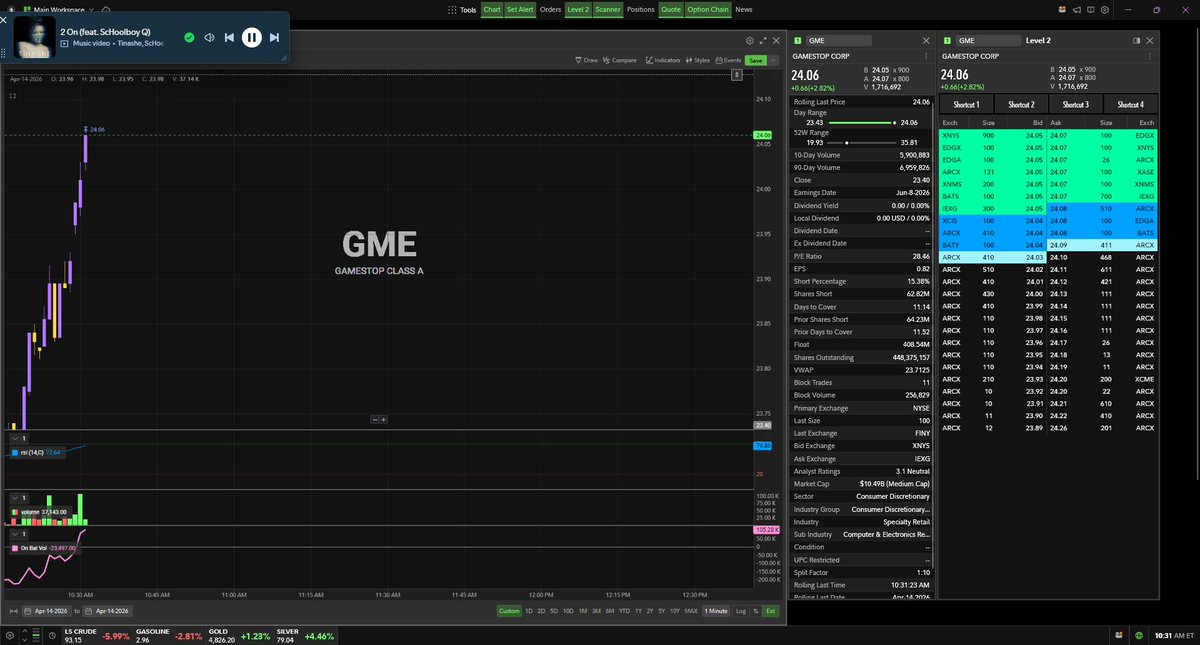Open chart Styles settings
Image resolution: width=1200 pixels, height=645 pixels.
(698, 60)
